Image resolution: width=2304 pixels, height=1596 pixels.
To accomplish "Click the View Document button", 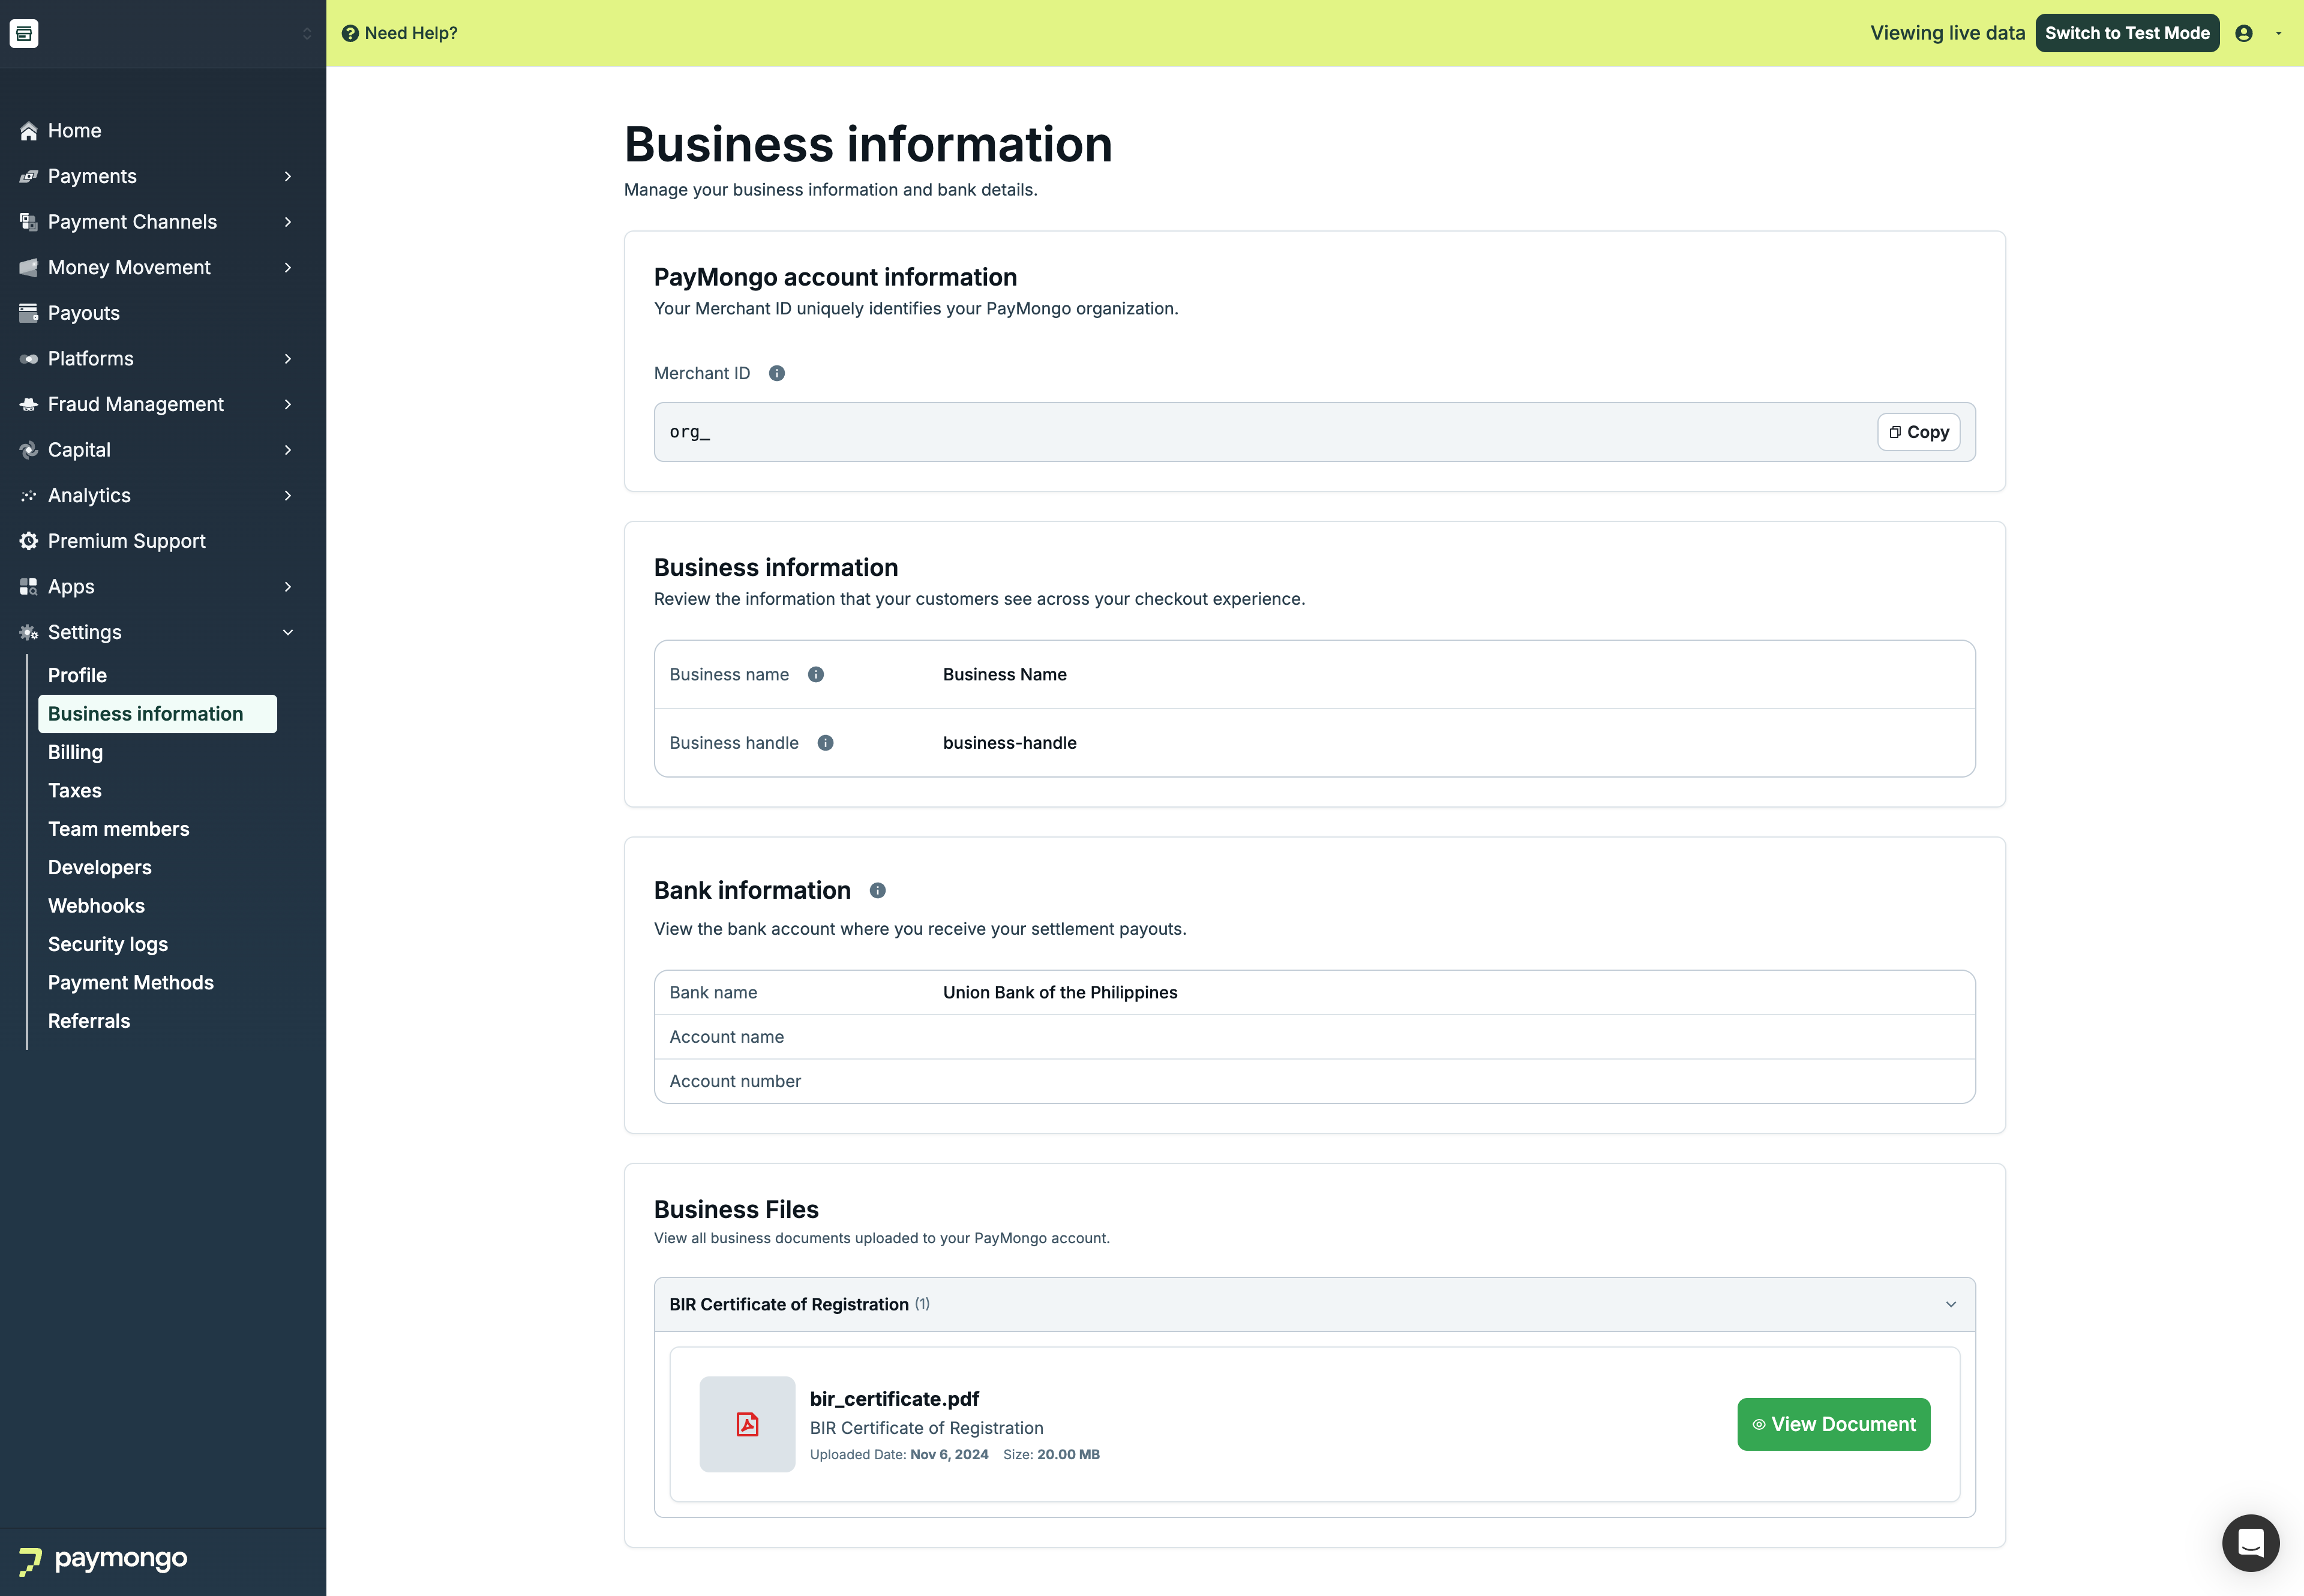I will click(1833, 1423).
